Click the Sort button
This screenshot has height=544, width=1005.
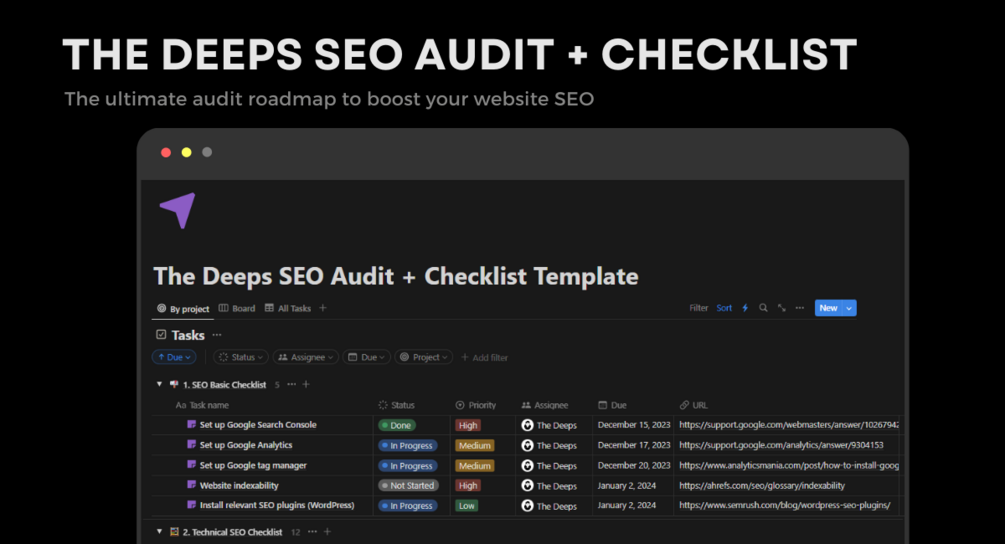724,308
